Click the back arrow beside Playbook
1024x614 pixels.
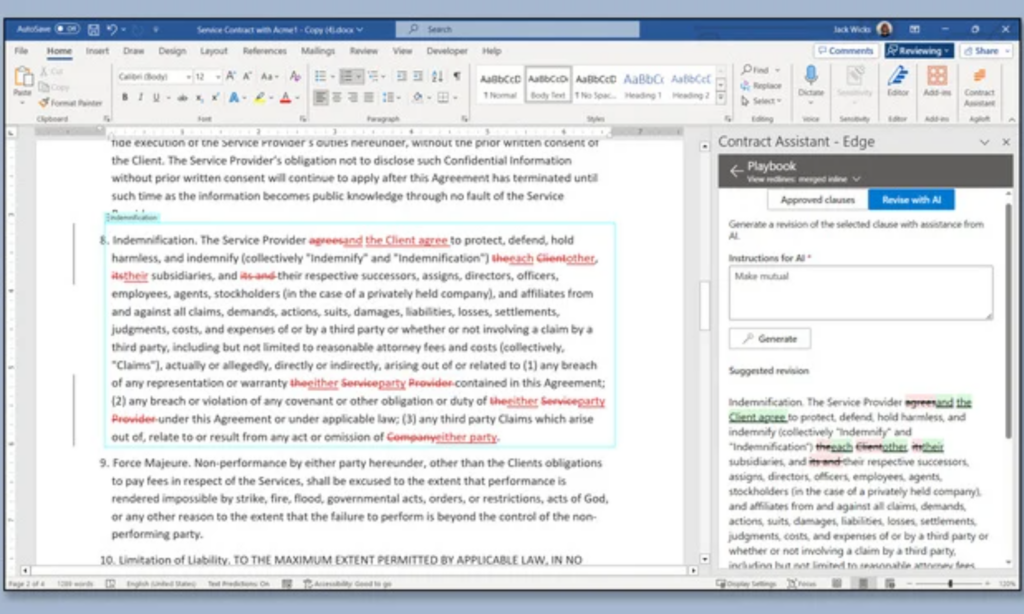pos(736,171)
